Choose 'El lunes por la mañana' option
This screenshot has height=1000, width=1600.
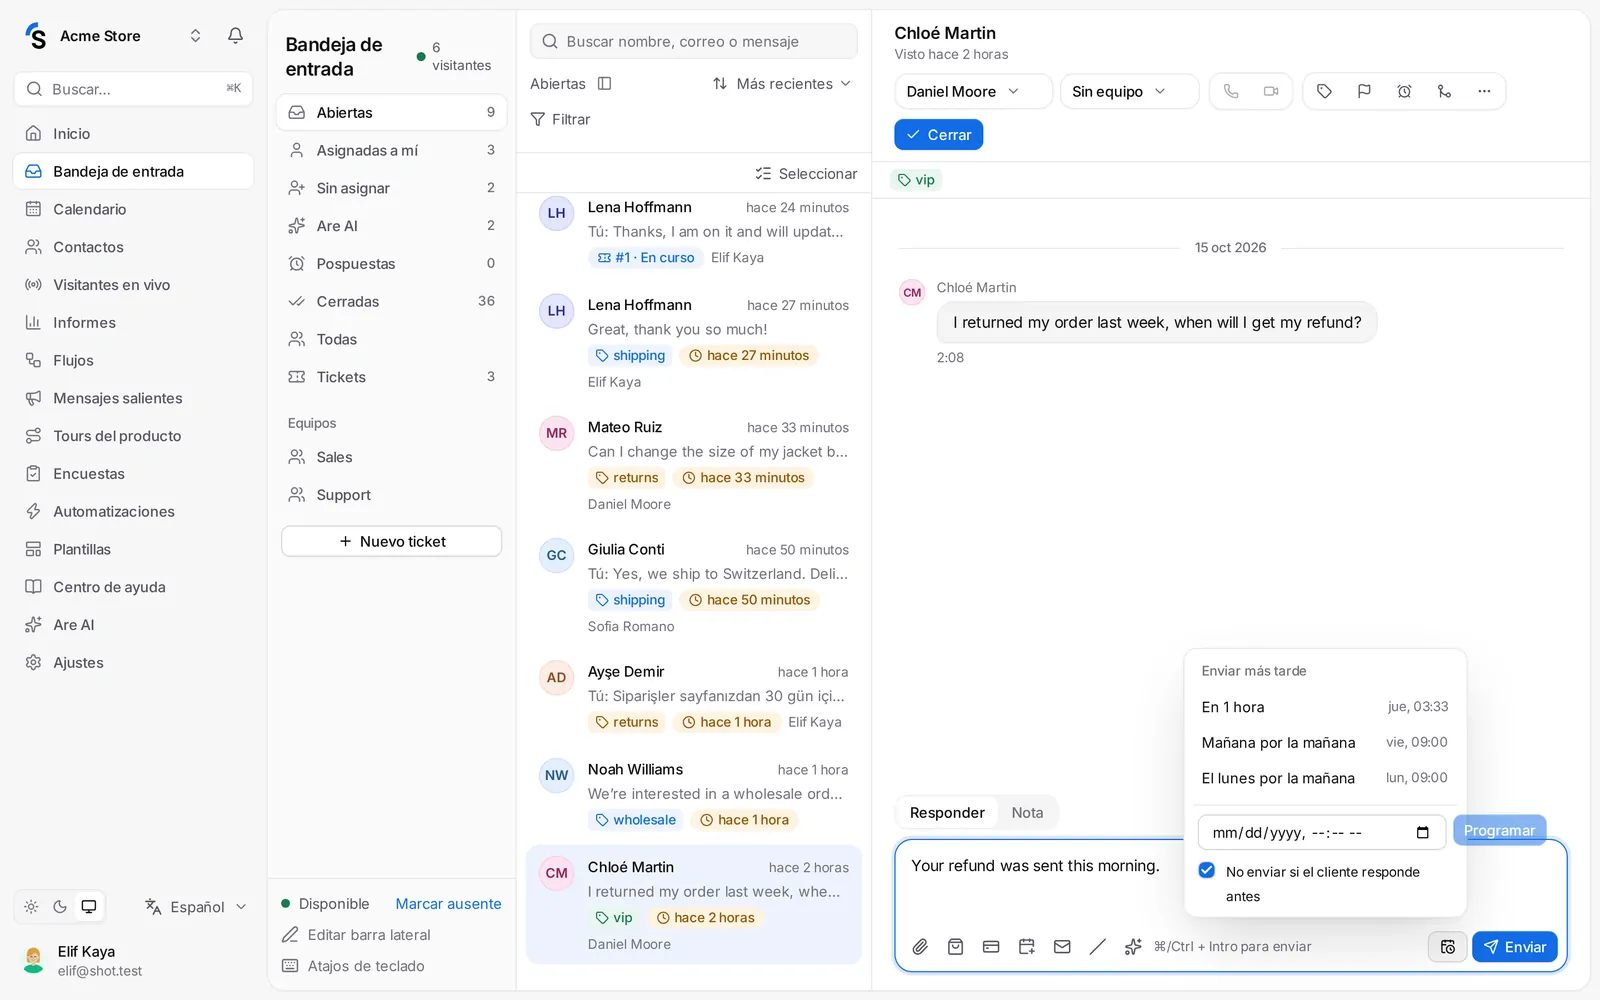pyautogui.click(x=1324, y=778)
